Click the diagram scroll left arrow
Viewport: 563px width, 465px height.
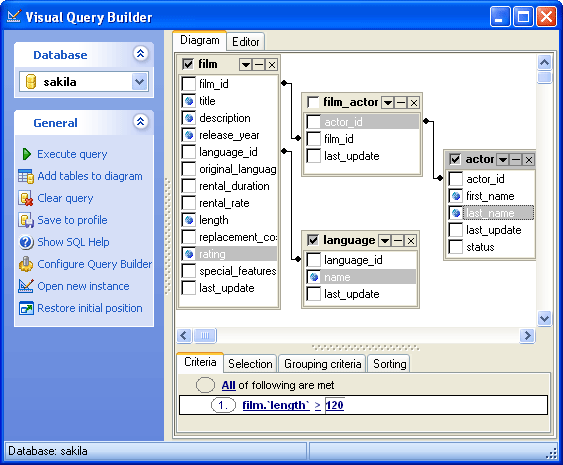tap(184, 336)
